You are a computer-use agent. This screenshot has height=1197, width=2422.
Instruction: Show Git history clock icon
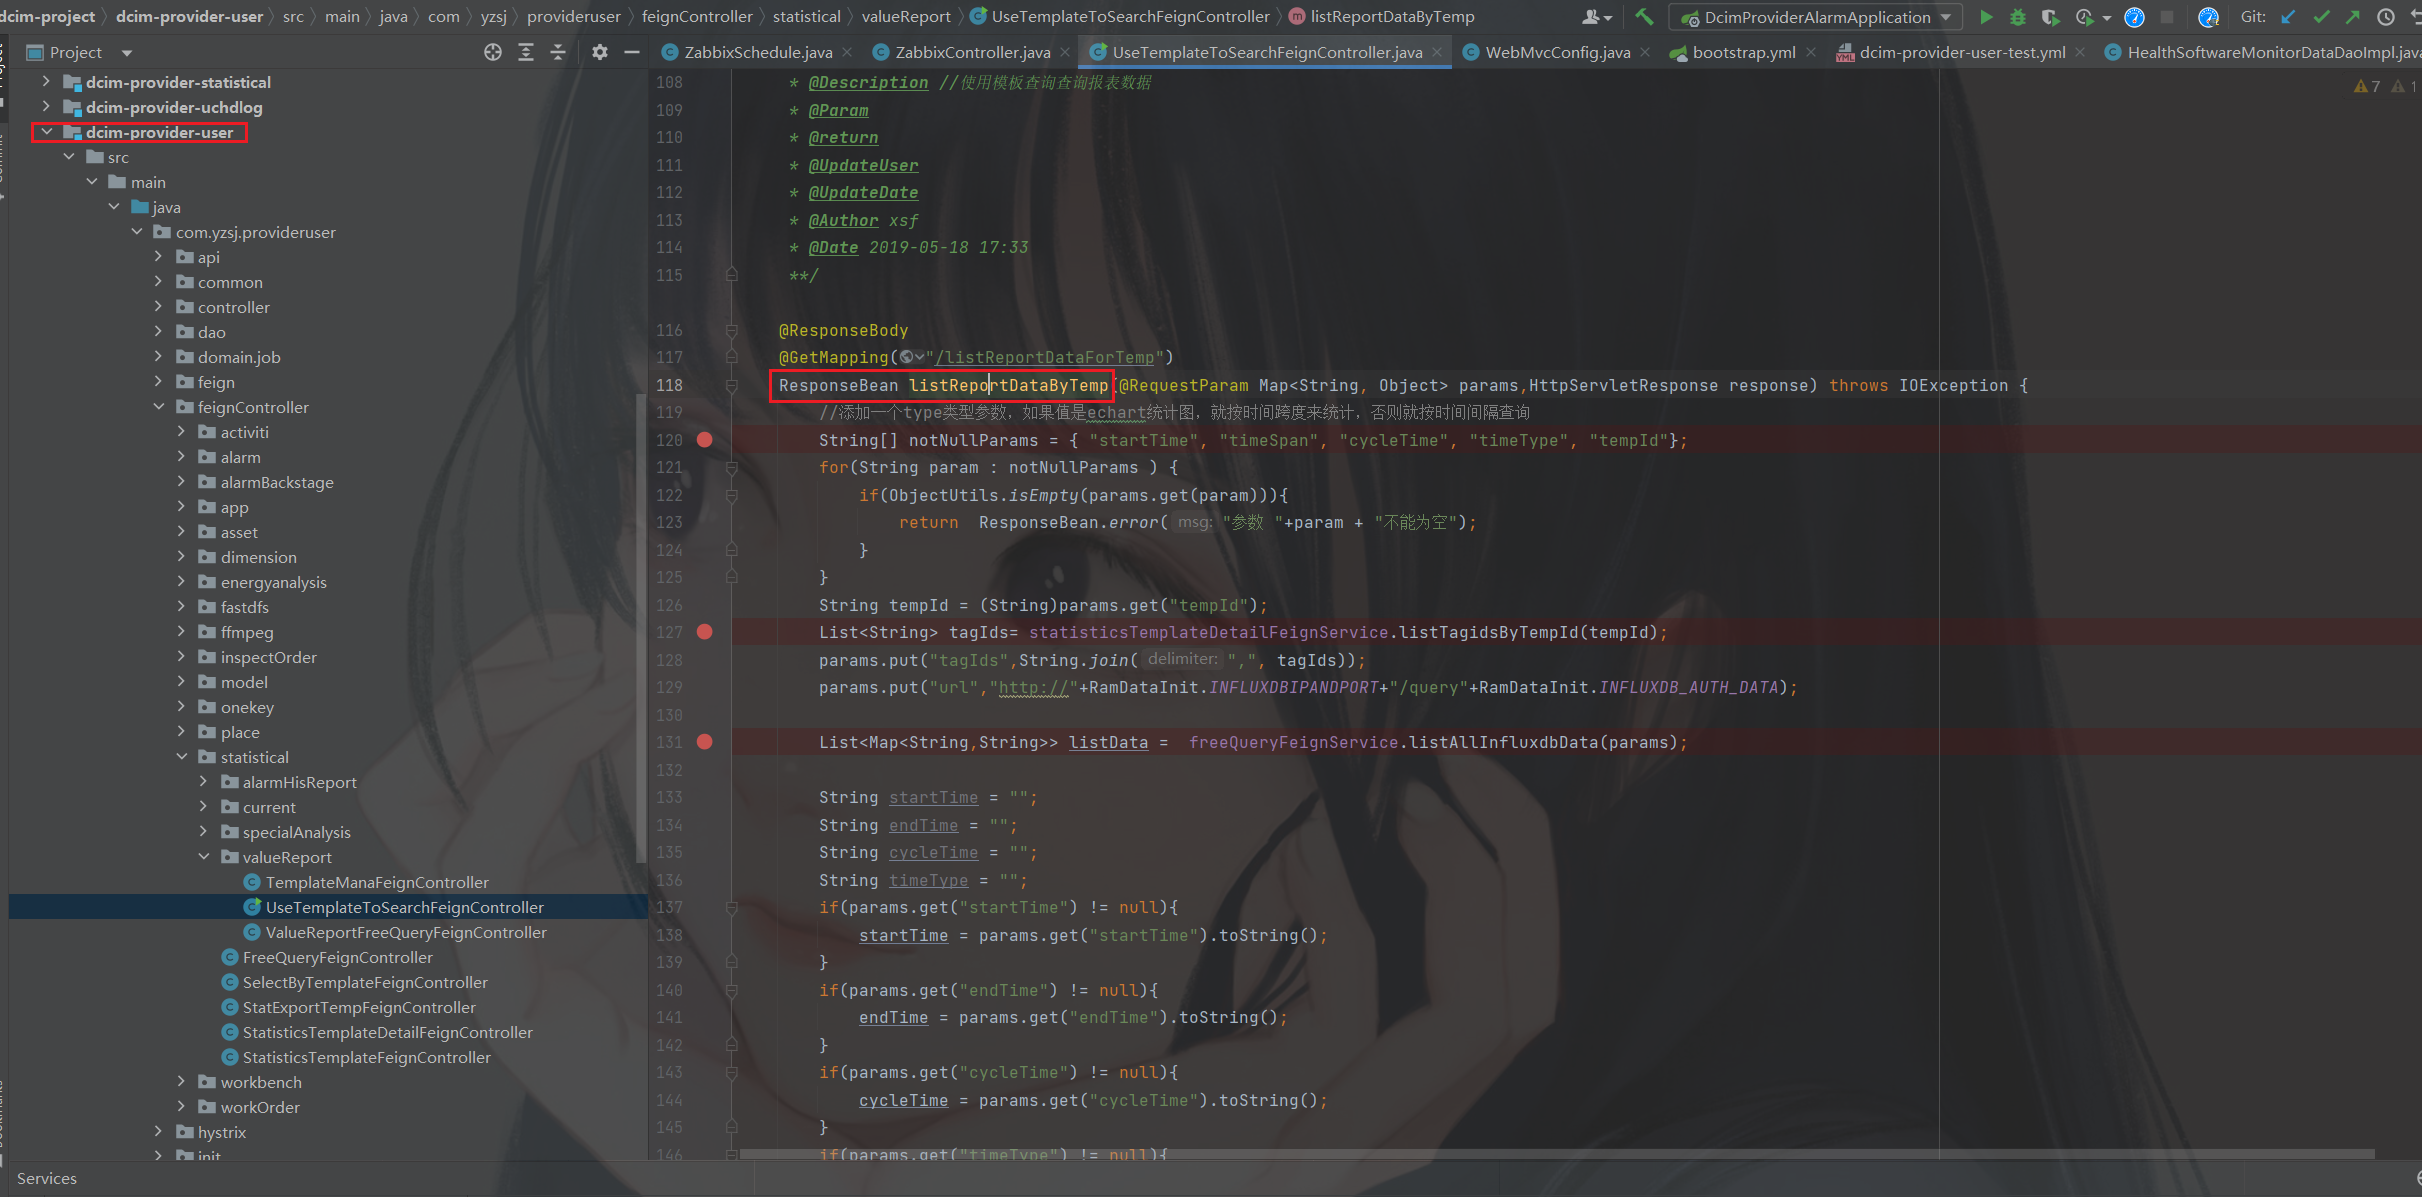(2386, 17)
